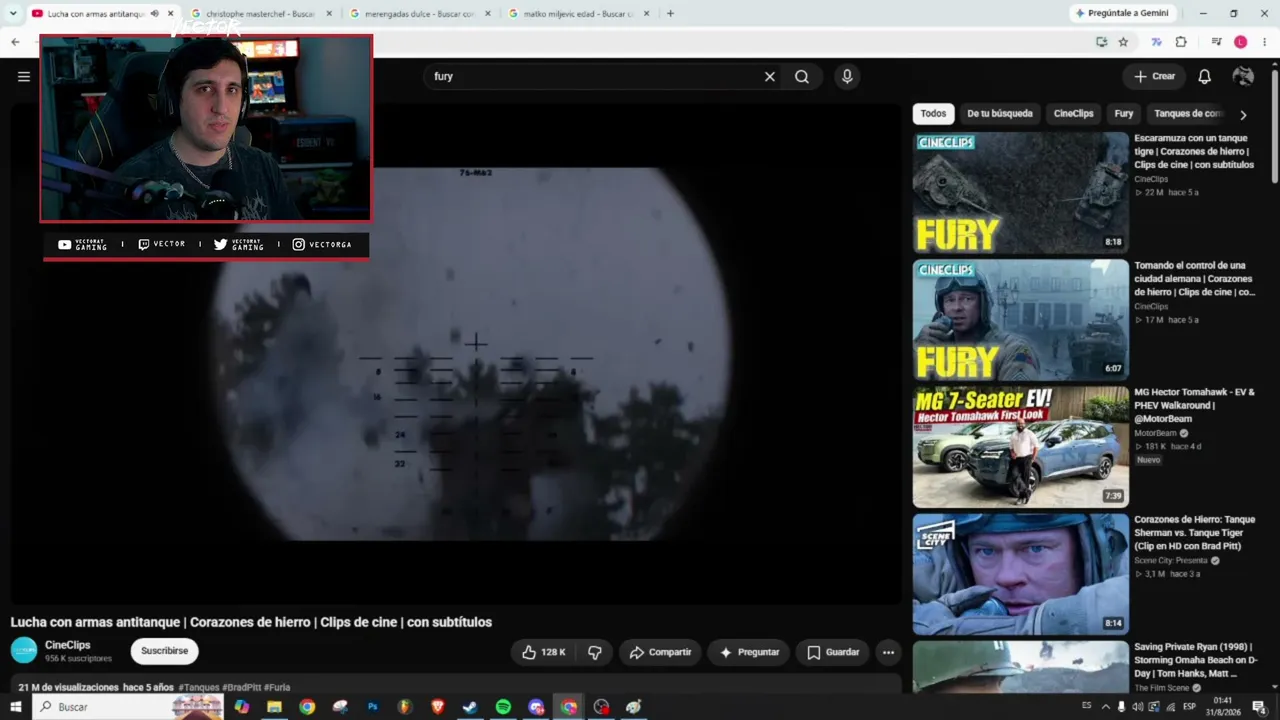Click the Compartir share button
This screenshot has width=1280, height=720.
coord(660,652)
